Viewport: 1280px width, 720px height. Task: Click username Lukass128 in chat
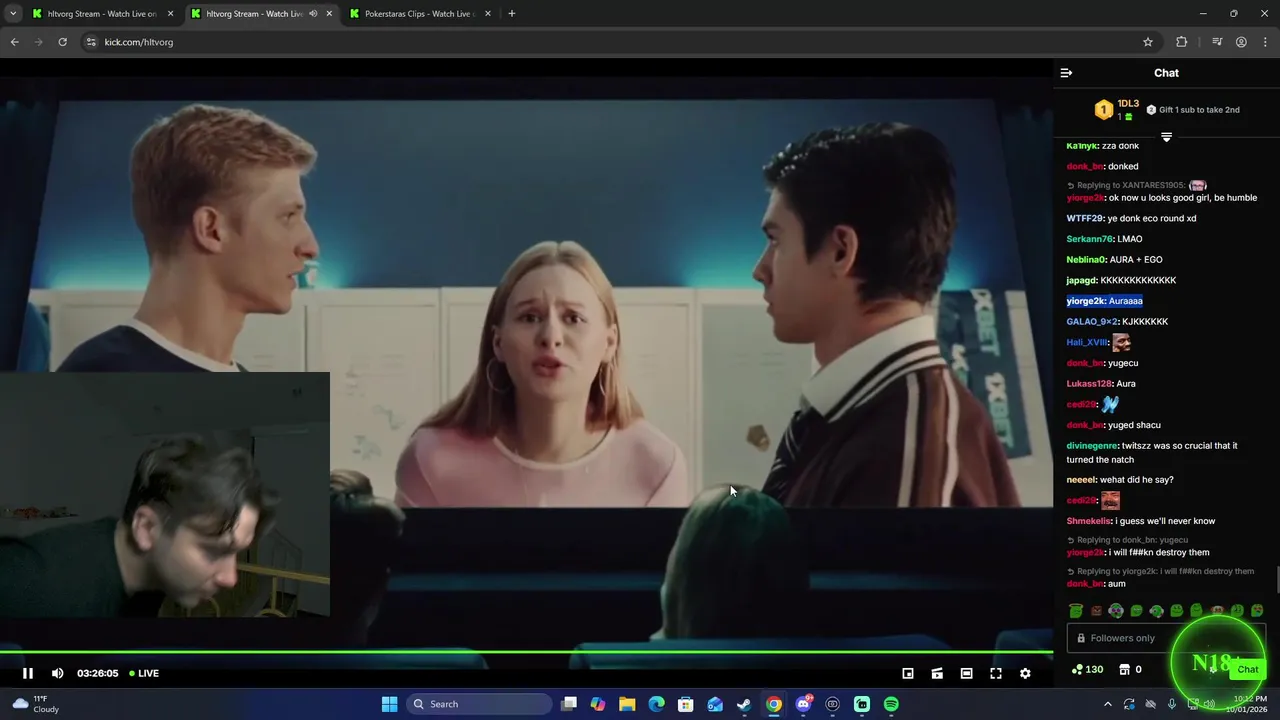click(x=1089, y=384)
